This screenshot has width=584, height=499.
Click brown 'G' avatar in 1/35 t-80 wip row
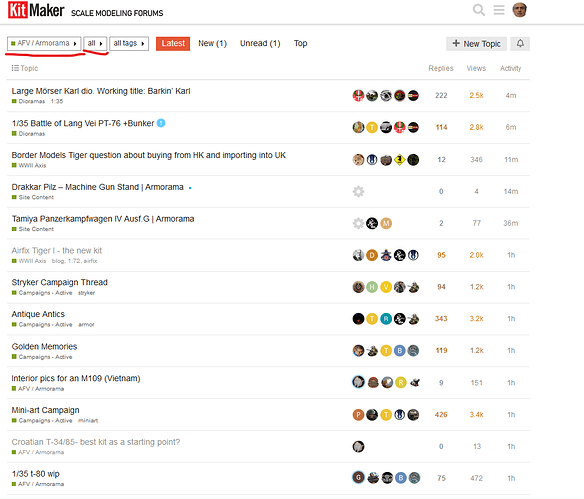(x=358, y=477)
